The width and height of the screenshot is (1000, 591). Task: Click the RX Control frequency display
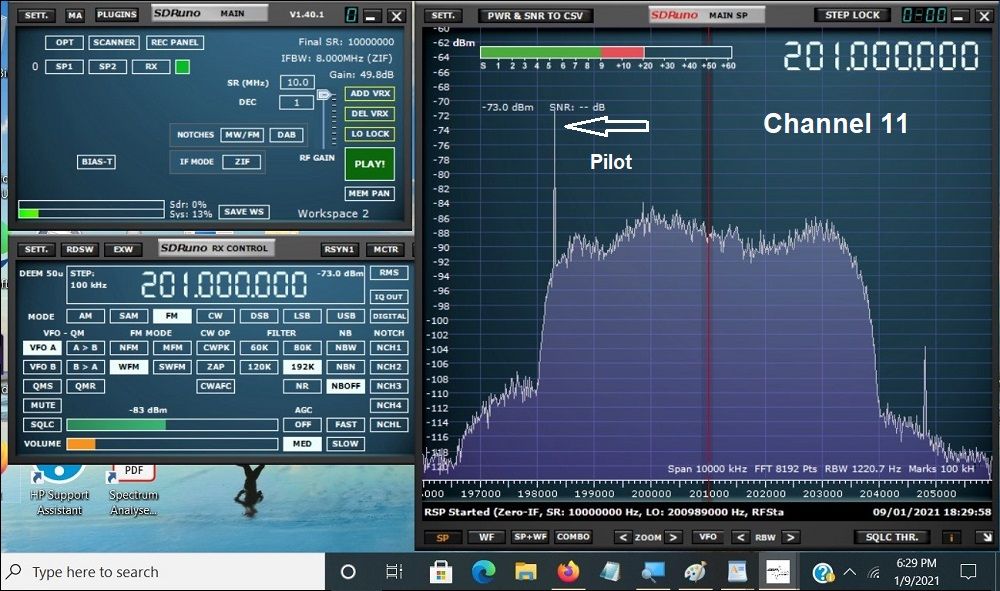coord(224,284)
